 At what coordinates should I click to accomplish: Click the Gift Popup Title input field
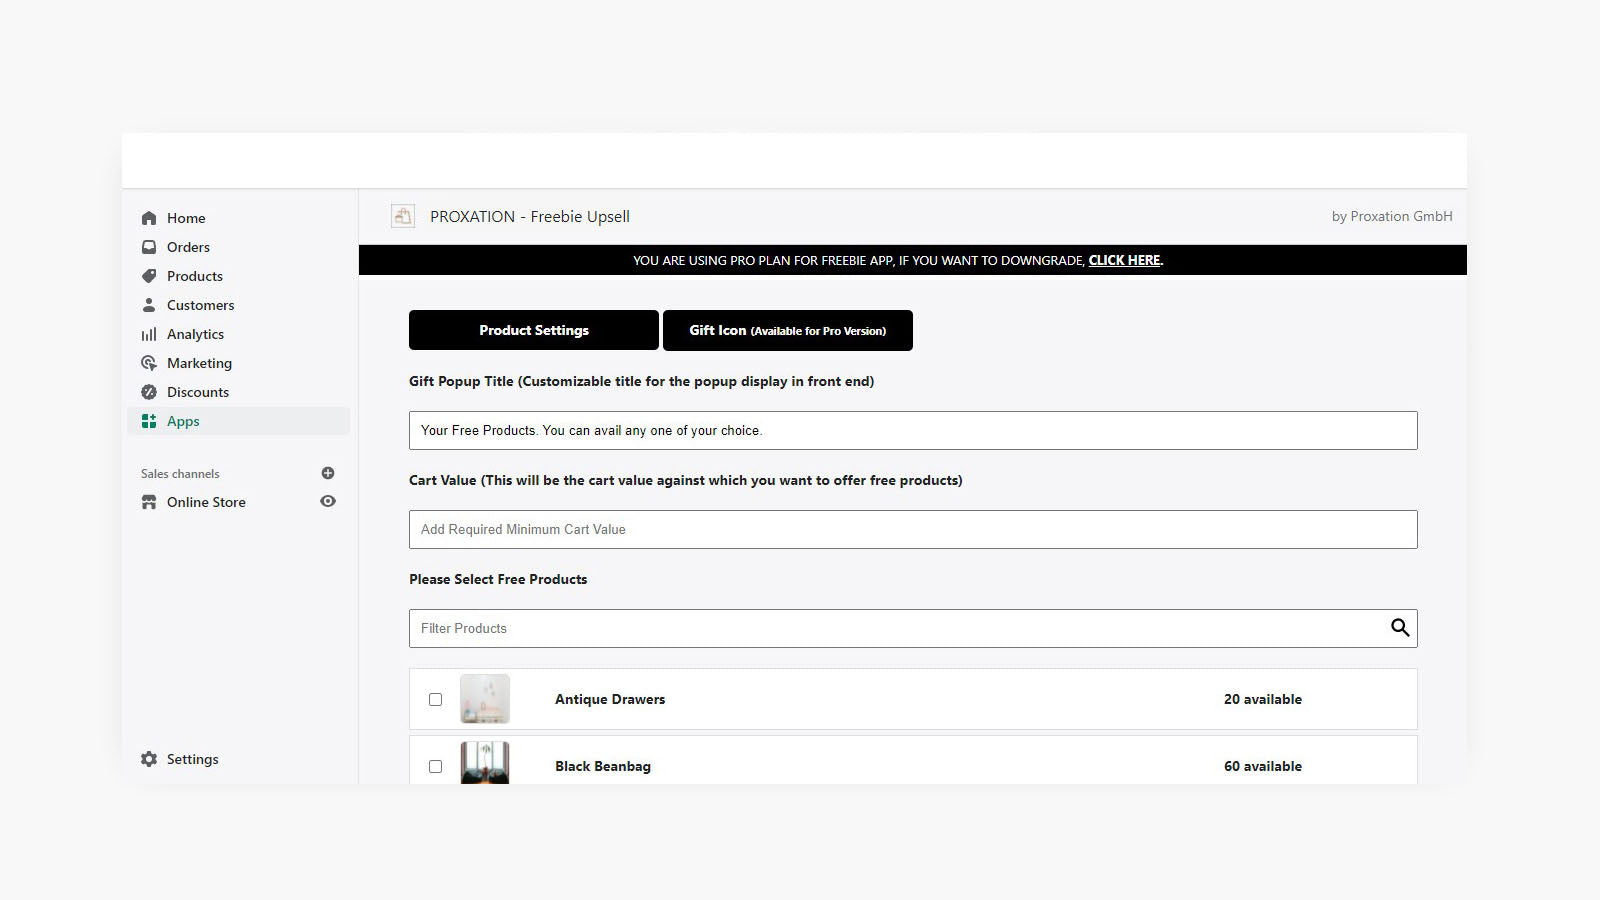tap(913, 430)
